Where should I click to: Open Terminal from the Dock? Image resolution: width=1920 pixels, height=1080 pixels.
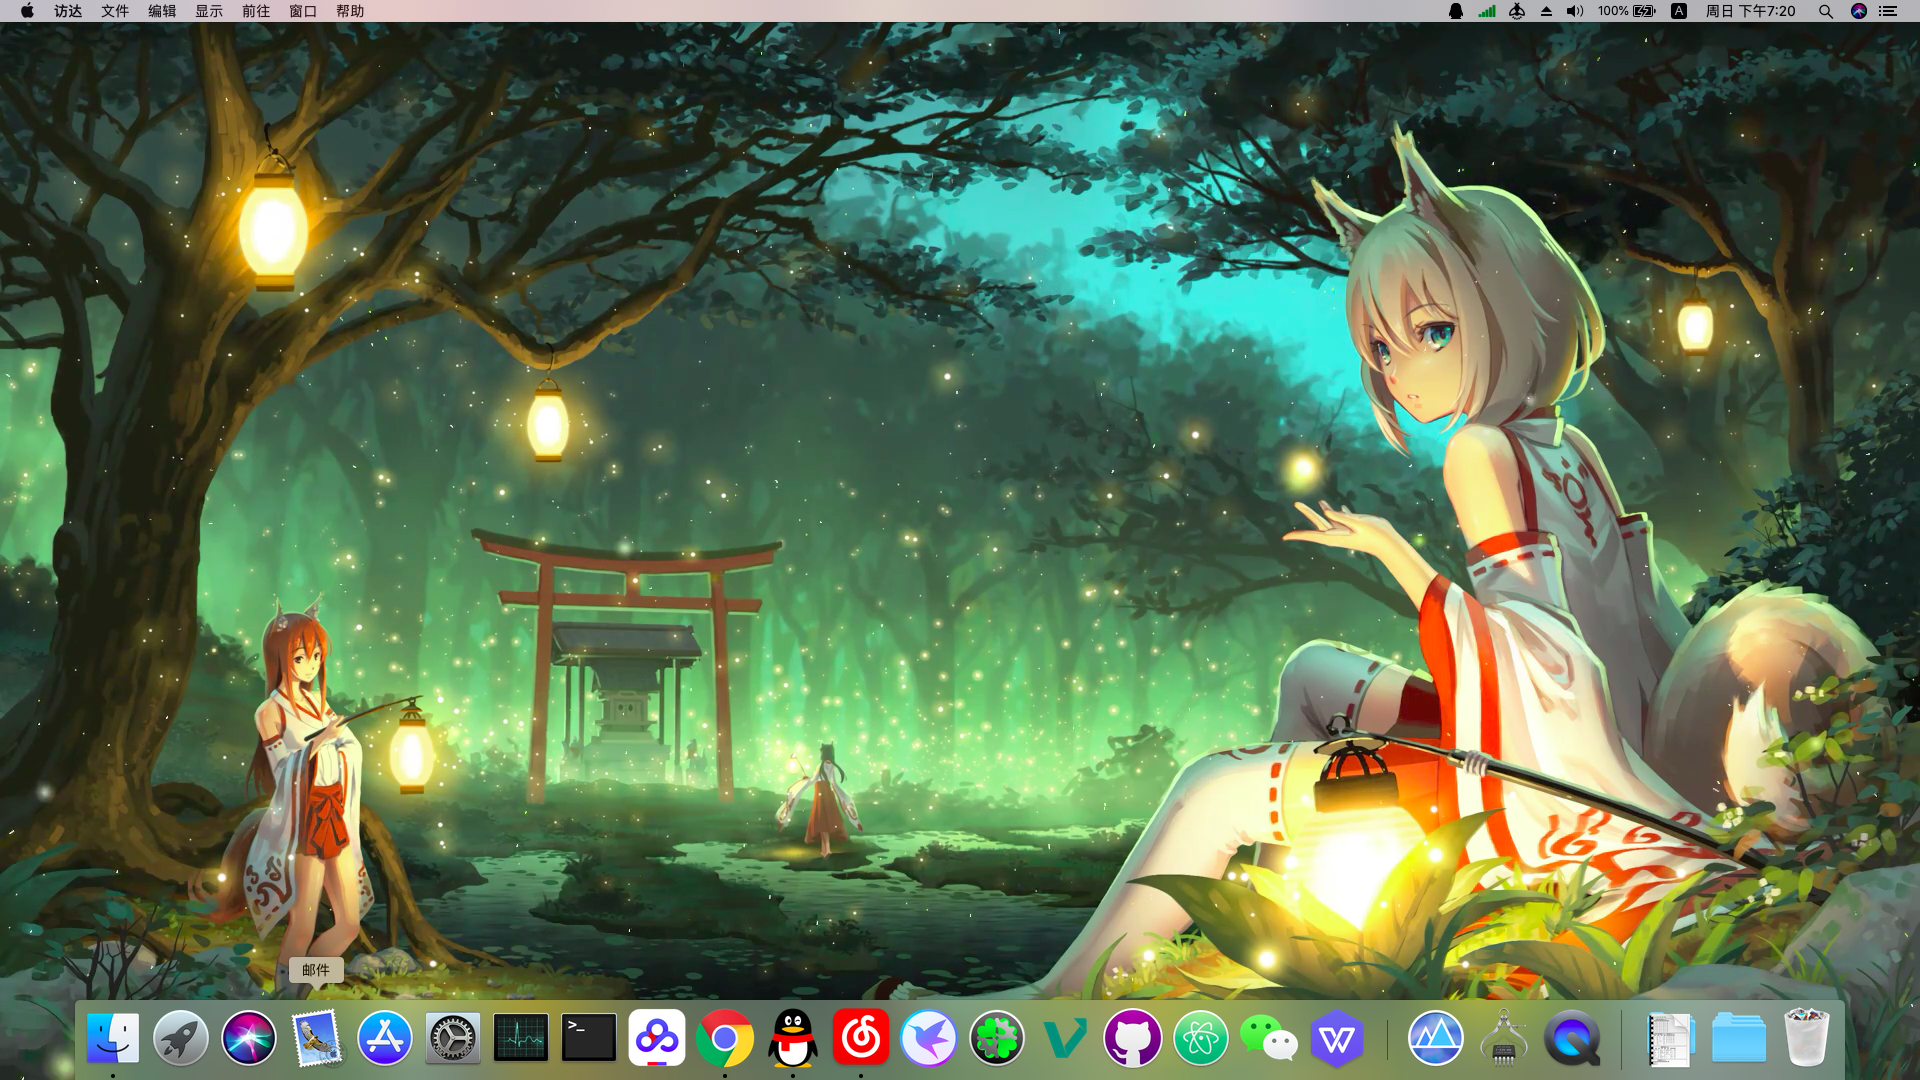point(589,1038)
